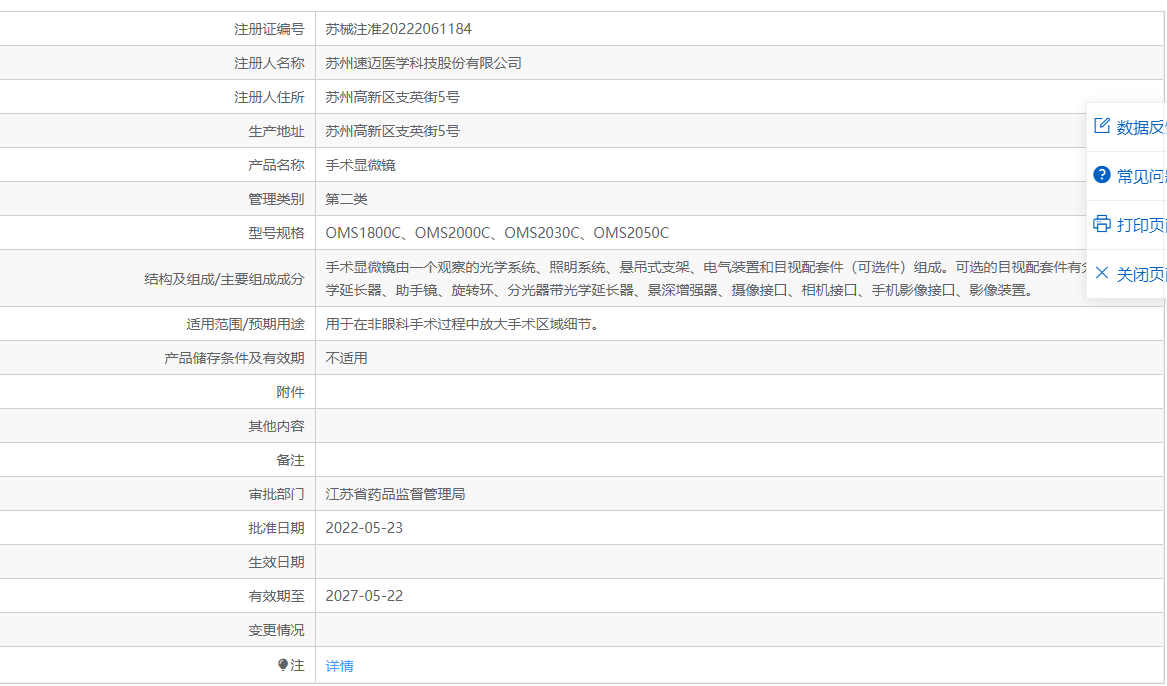Click the 注册人名称 field label
The height and width of the screenshot is (686, 1167).
click(269, 63)
